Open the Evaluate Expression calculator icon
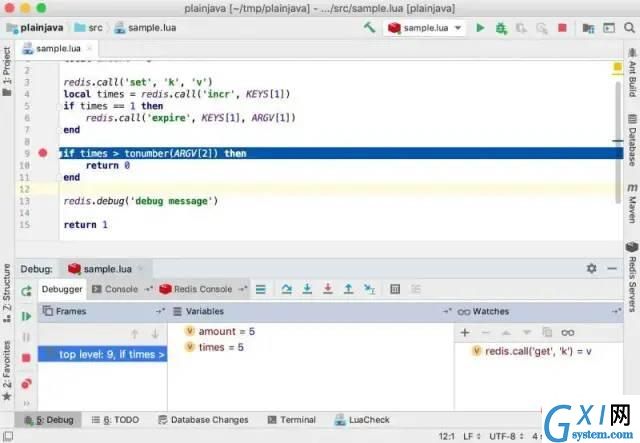Image resolution: width=640 pixels, height=443 pixels. tap(395, 289)
